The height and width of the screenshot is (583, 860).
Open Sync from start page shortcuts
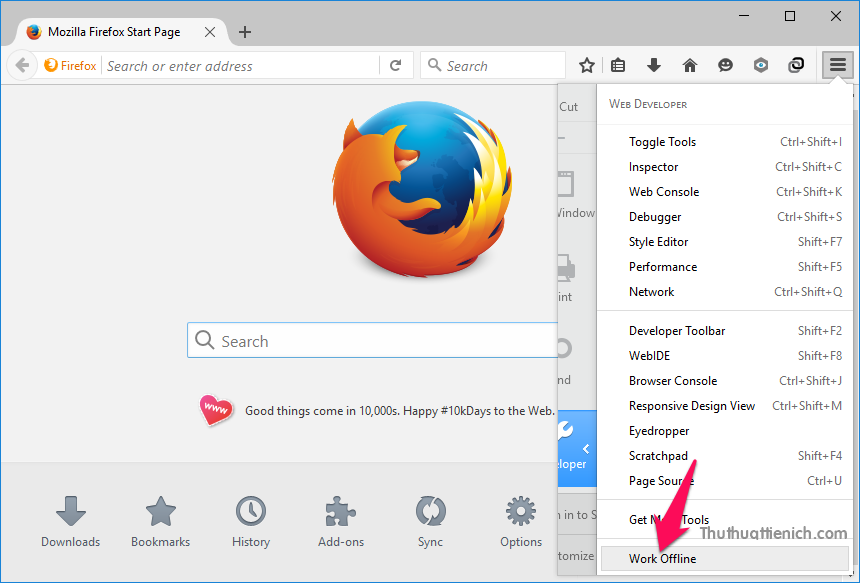(x=431, y=522)
